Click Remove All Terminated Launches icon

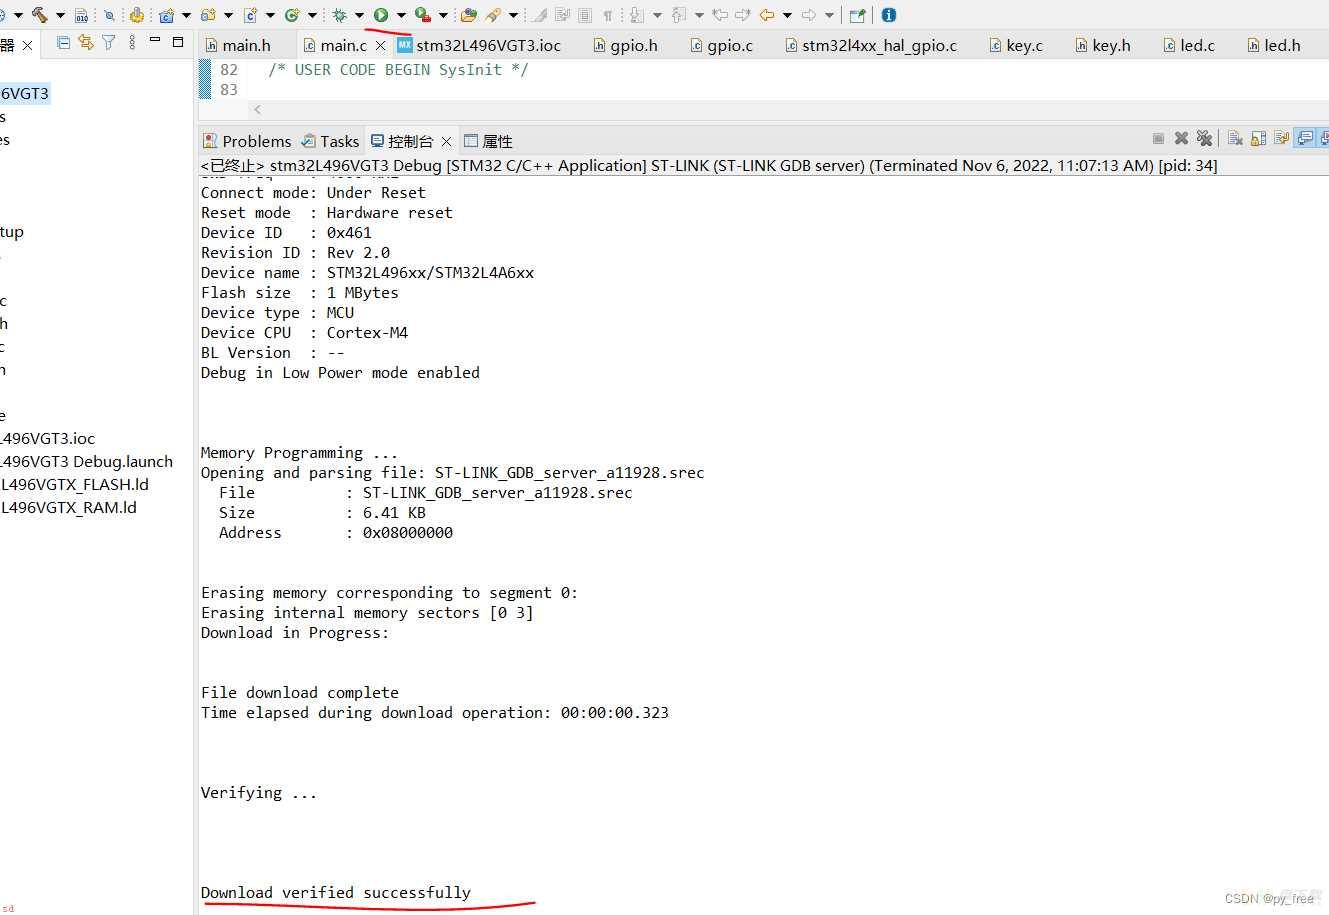click(x=1204, y=139)
